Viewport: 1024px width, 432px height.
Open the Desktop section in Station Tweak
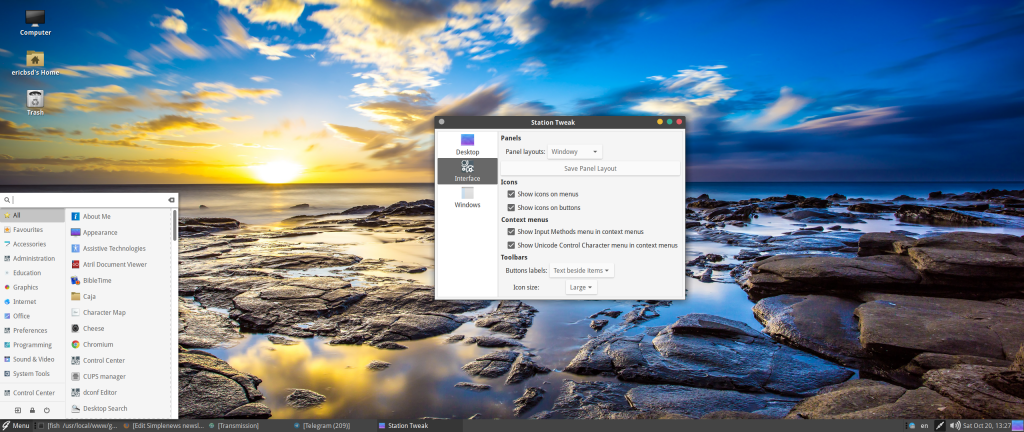click(x=467, y=143)
